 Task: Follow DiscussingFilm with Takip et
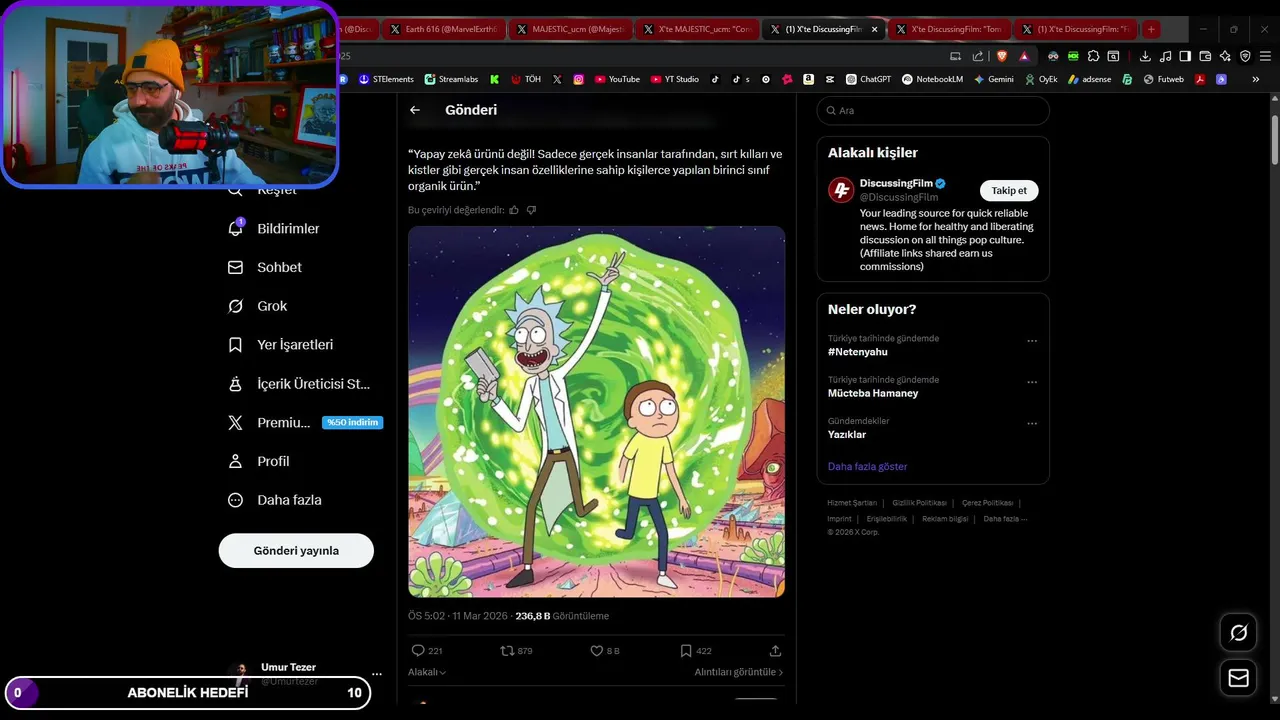[x=1009, y=191]
